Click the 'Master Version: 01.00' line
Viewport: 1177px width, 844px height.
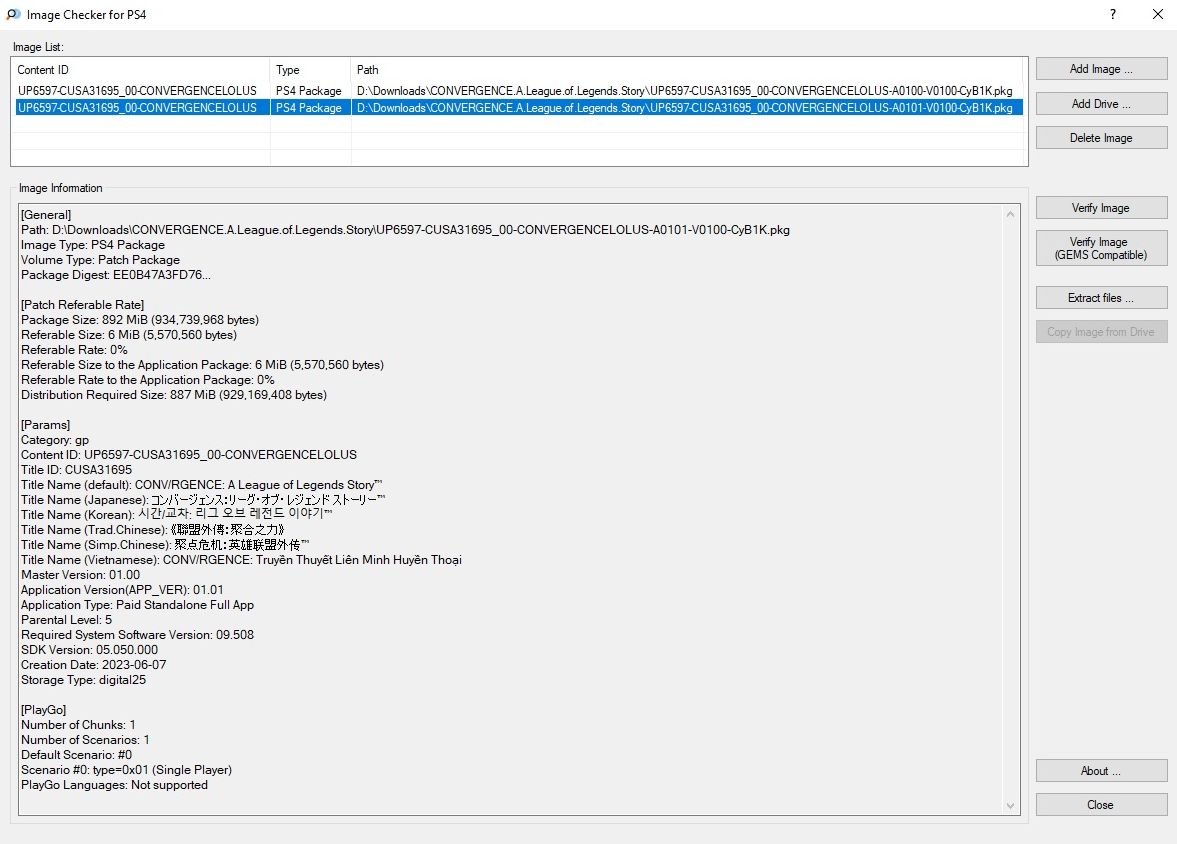[80, 575]
